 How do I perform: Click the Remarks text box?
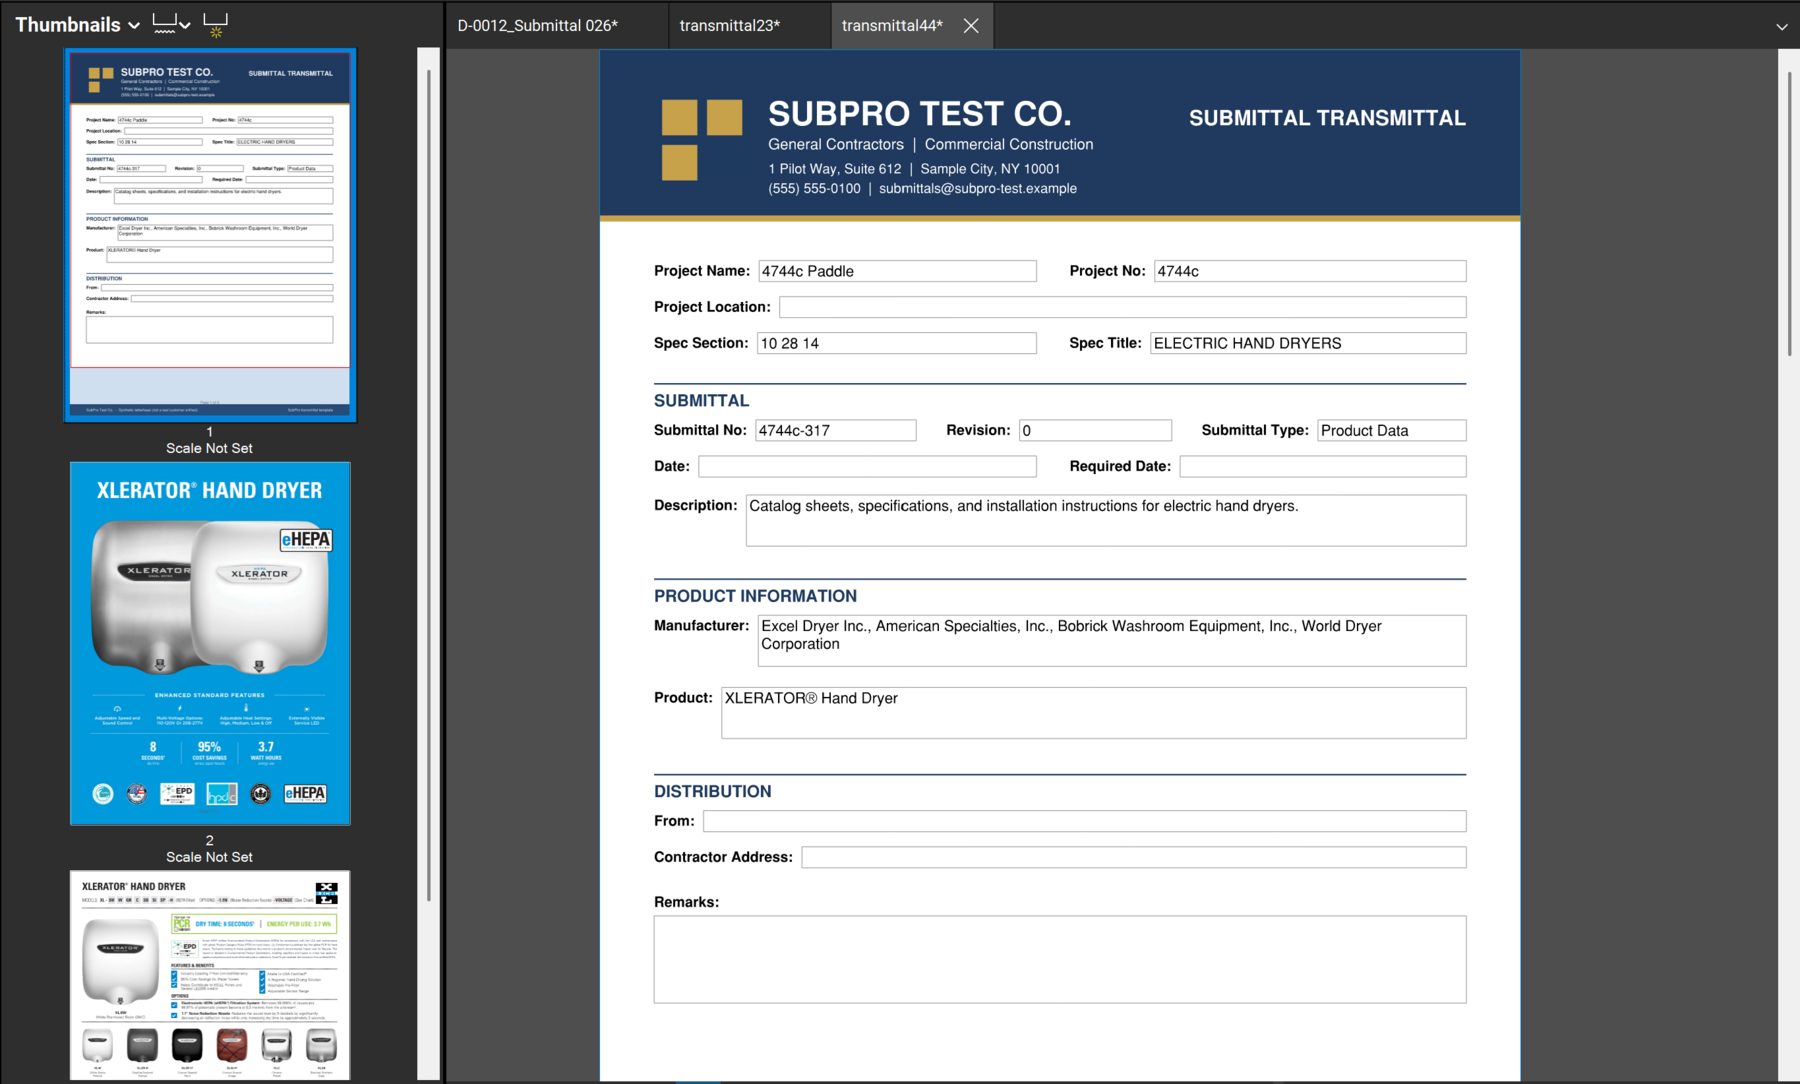1060,959
